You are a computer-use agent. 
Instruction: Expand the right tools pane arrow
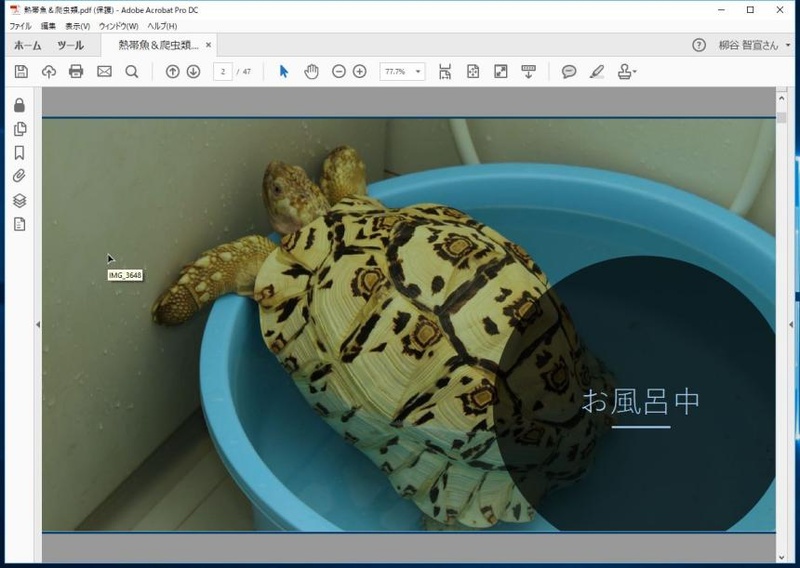pos(791,324)
